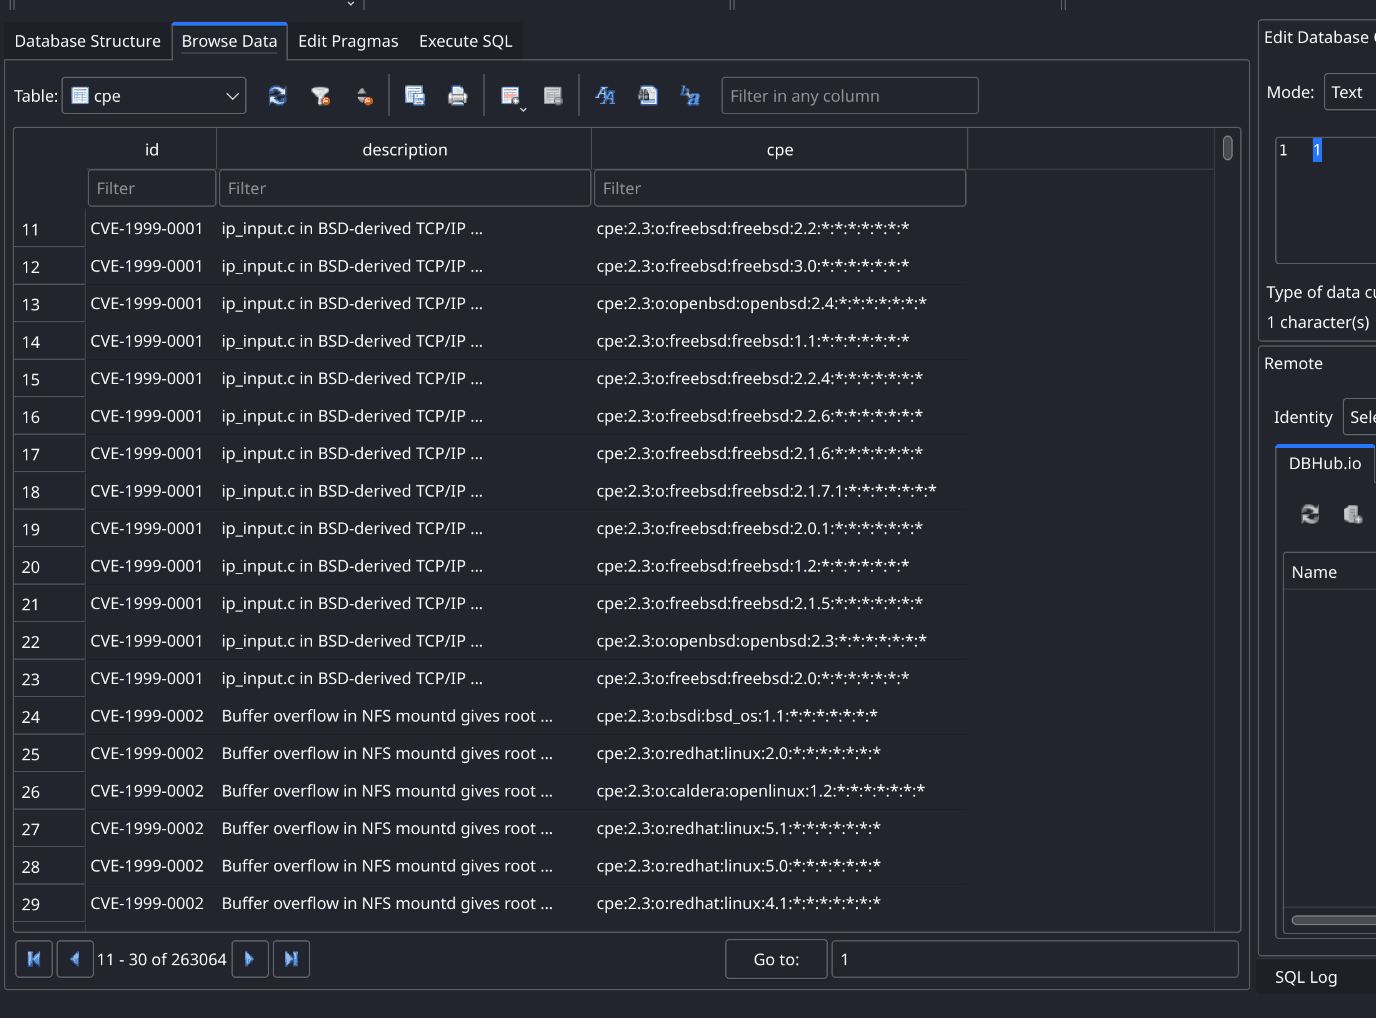The height and width of the screenshot is (1018, 1376).
Task: Go to the next page of records
Action: [250, 959]
